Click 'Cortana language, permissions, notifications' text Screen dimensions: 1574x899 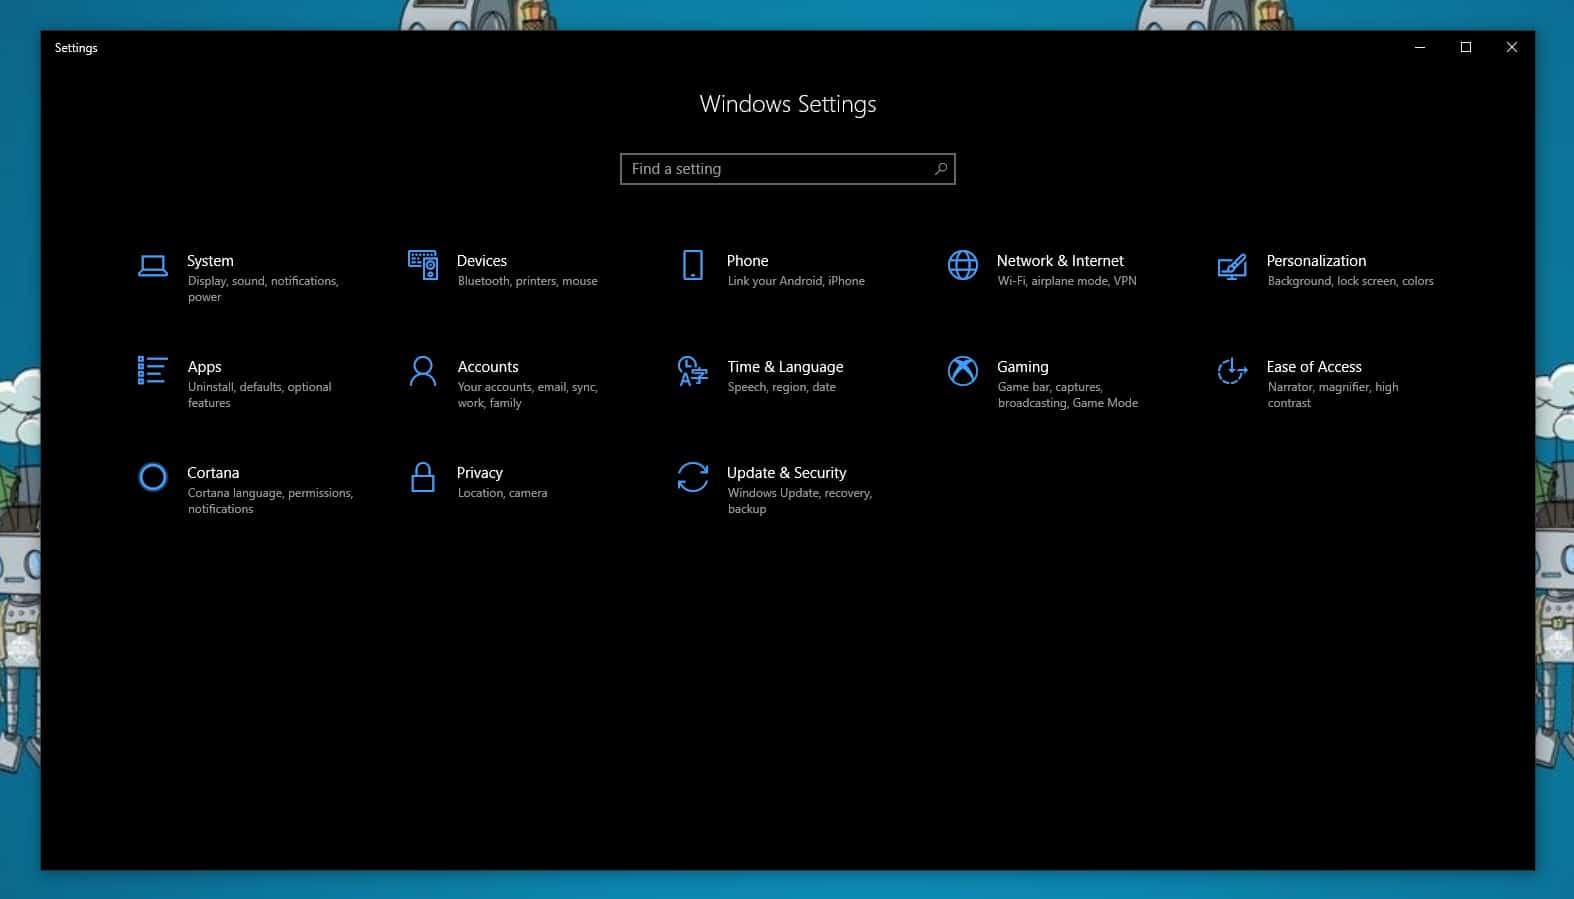270,501
